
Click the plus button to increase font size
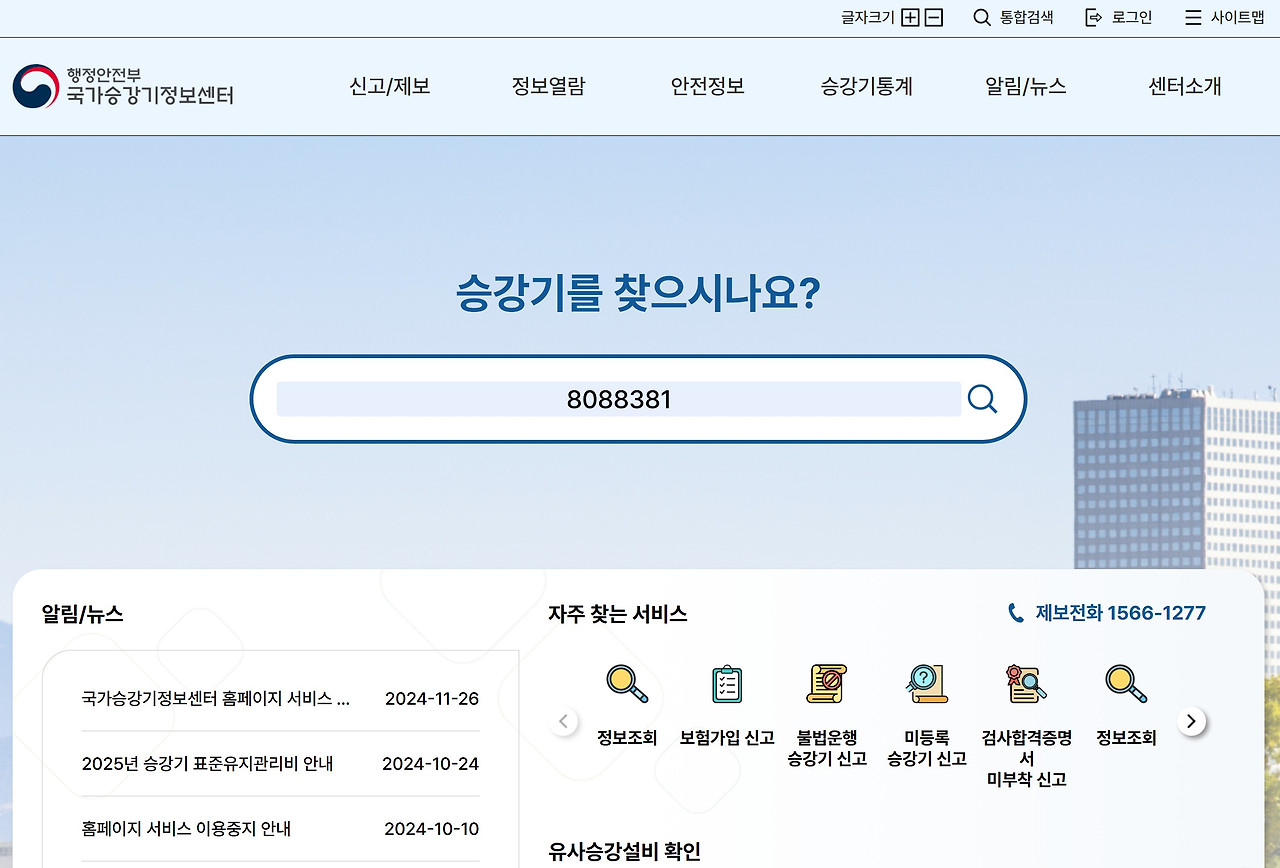pyautogui.click(x=909, y=17)
